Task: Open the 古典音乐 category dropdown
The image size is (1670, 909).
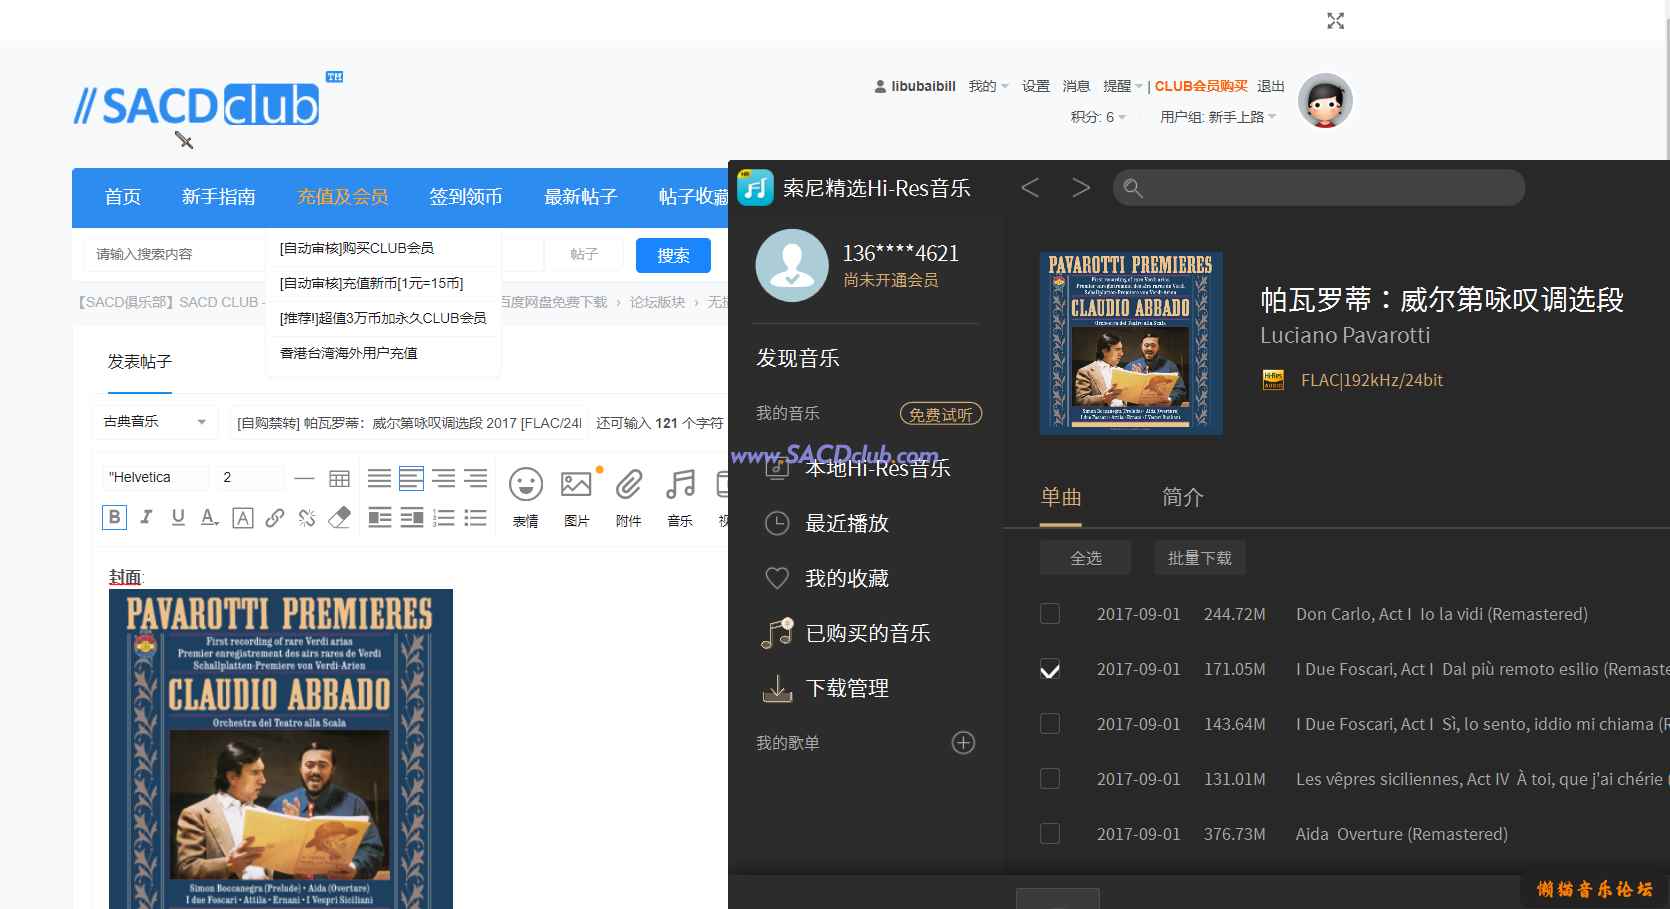Action: [x=155, y=422]
